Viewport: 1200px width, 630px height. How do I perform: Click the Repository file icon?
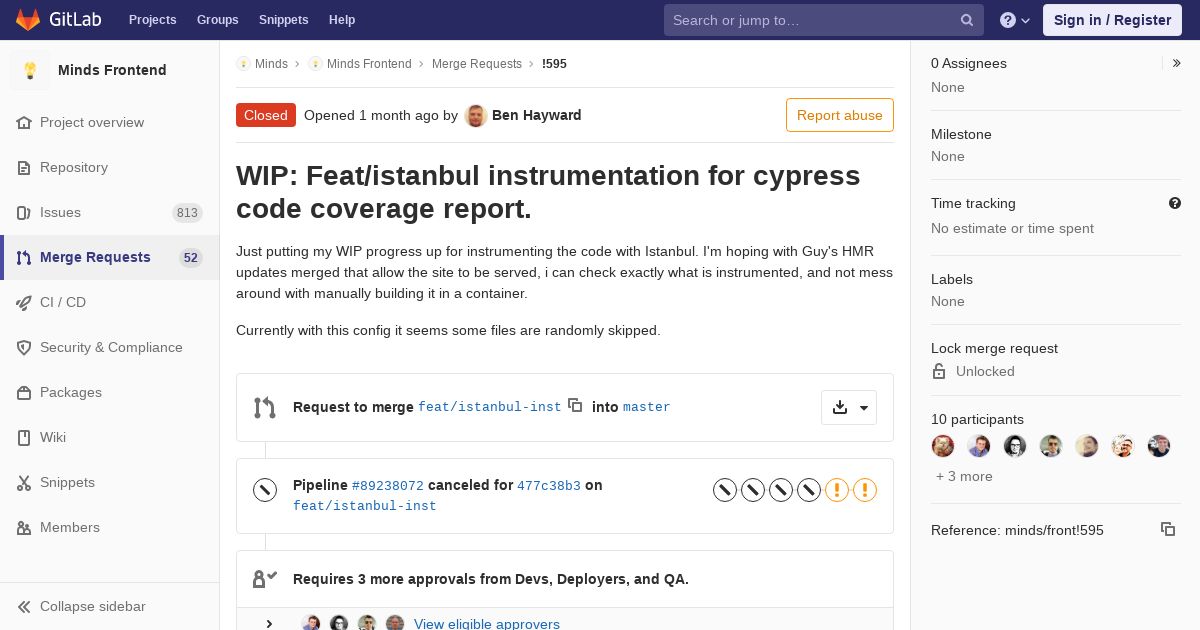tap(24, 167)
